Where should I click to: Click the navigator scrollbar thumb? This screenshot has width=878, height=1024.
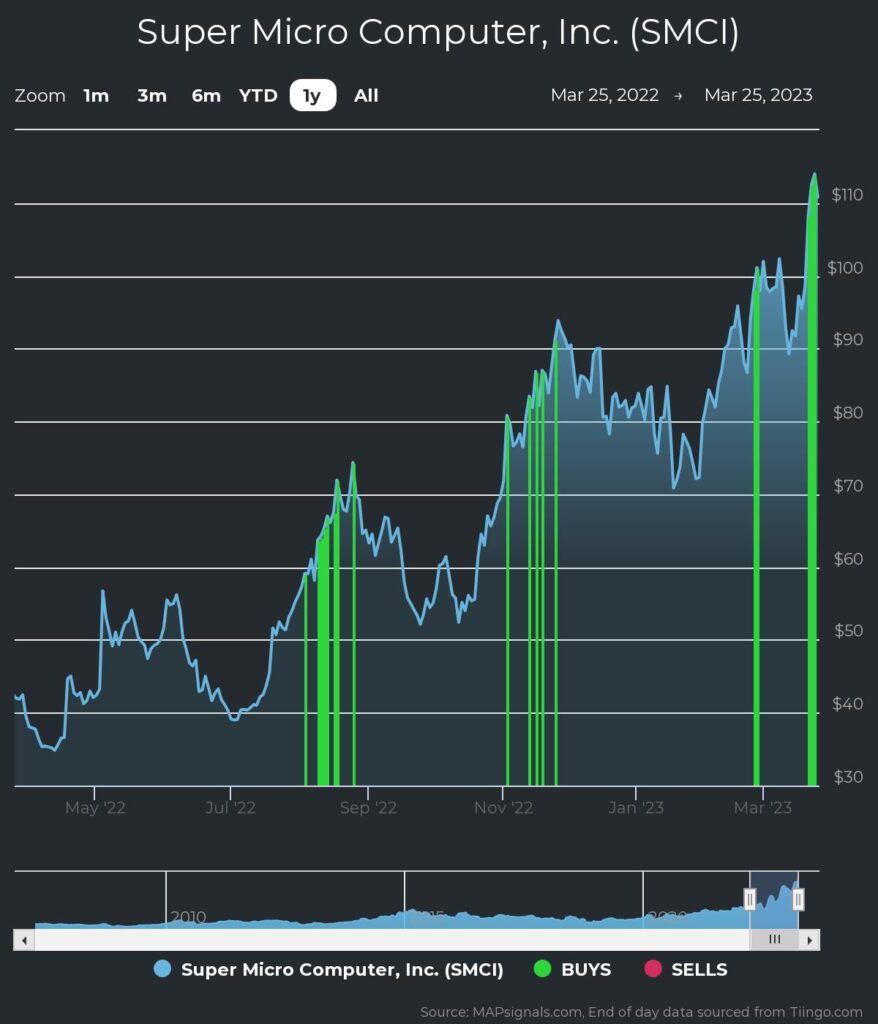[774, 940]
